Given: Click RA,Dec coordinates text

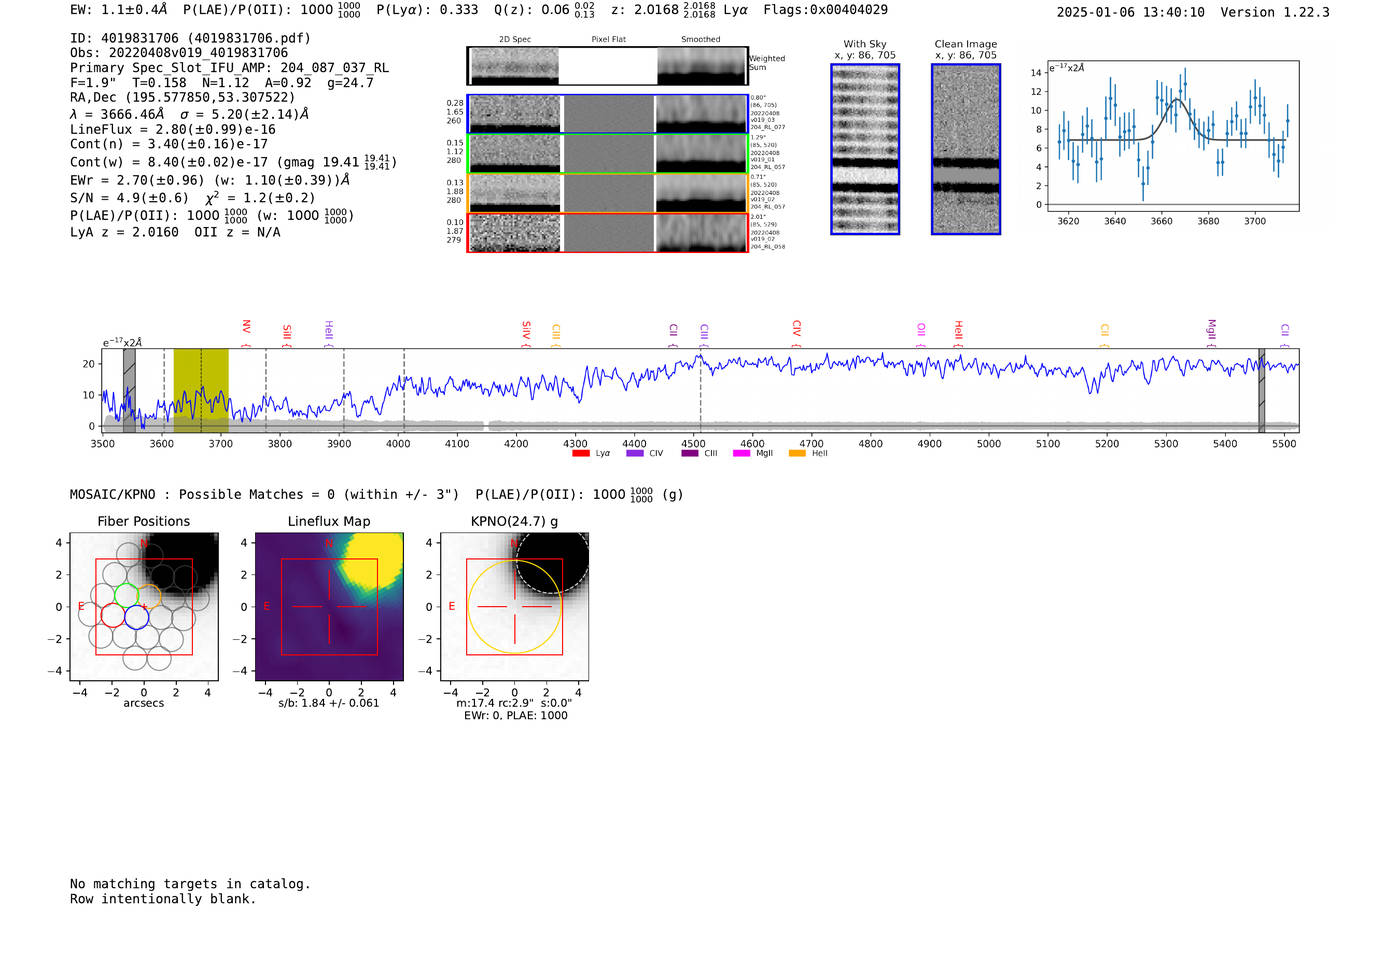Looking at the screenshot, I should tap(183, 97).
